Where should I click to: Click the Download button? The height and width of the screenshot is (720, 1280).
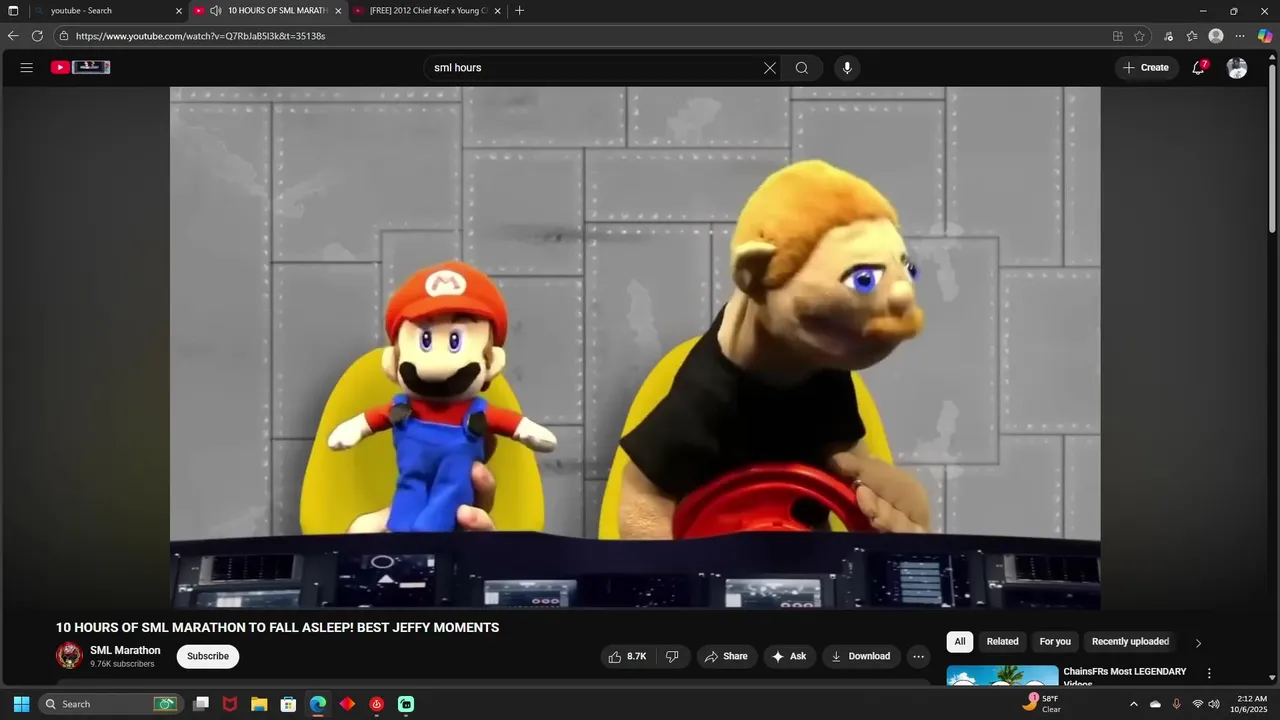coord(860,656)
